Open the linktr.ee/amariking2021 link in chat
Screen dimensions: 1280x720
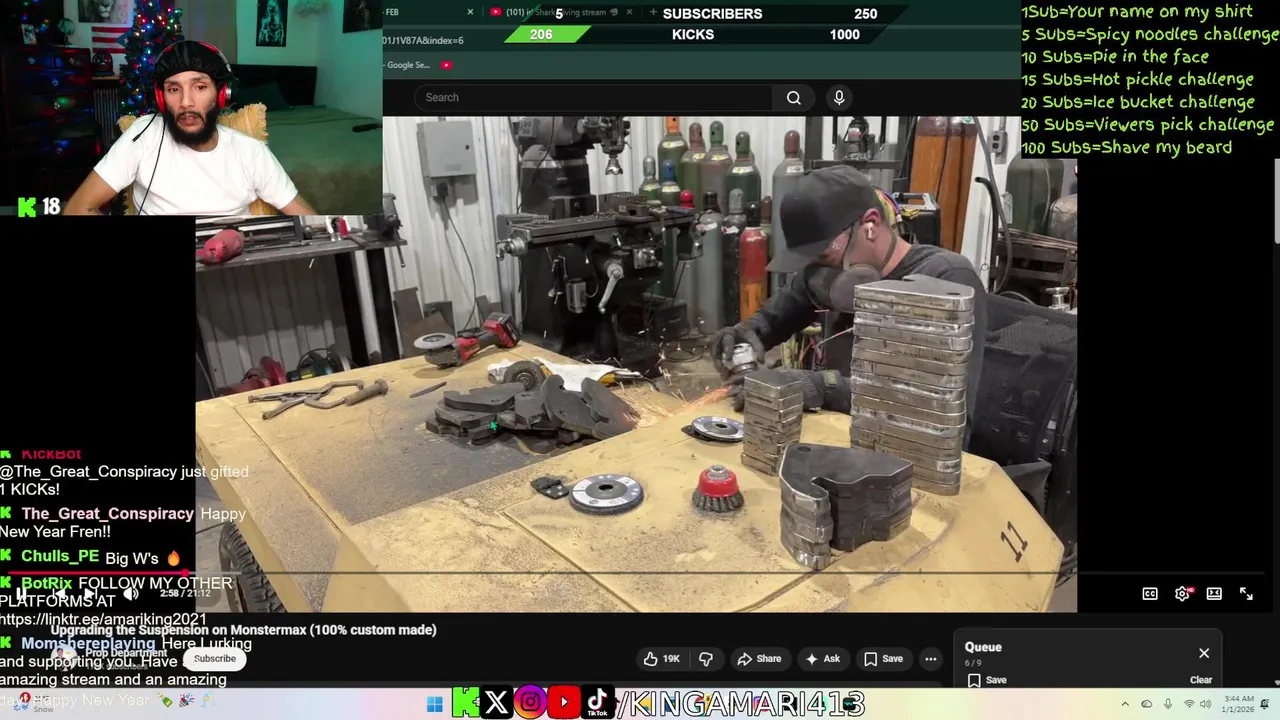pyautogui.click(x=103, y=620)
